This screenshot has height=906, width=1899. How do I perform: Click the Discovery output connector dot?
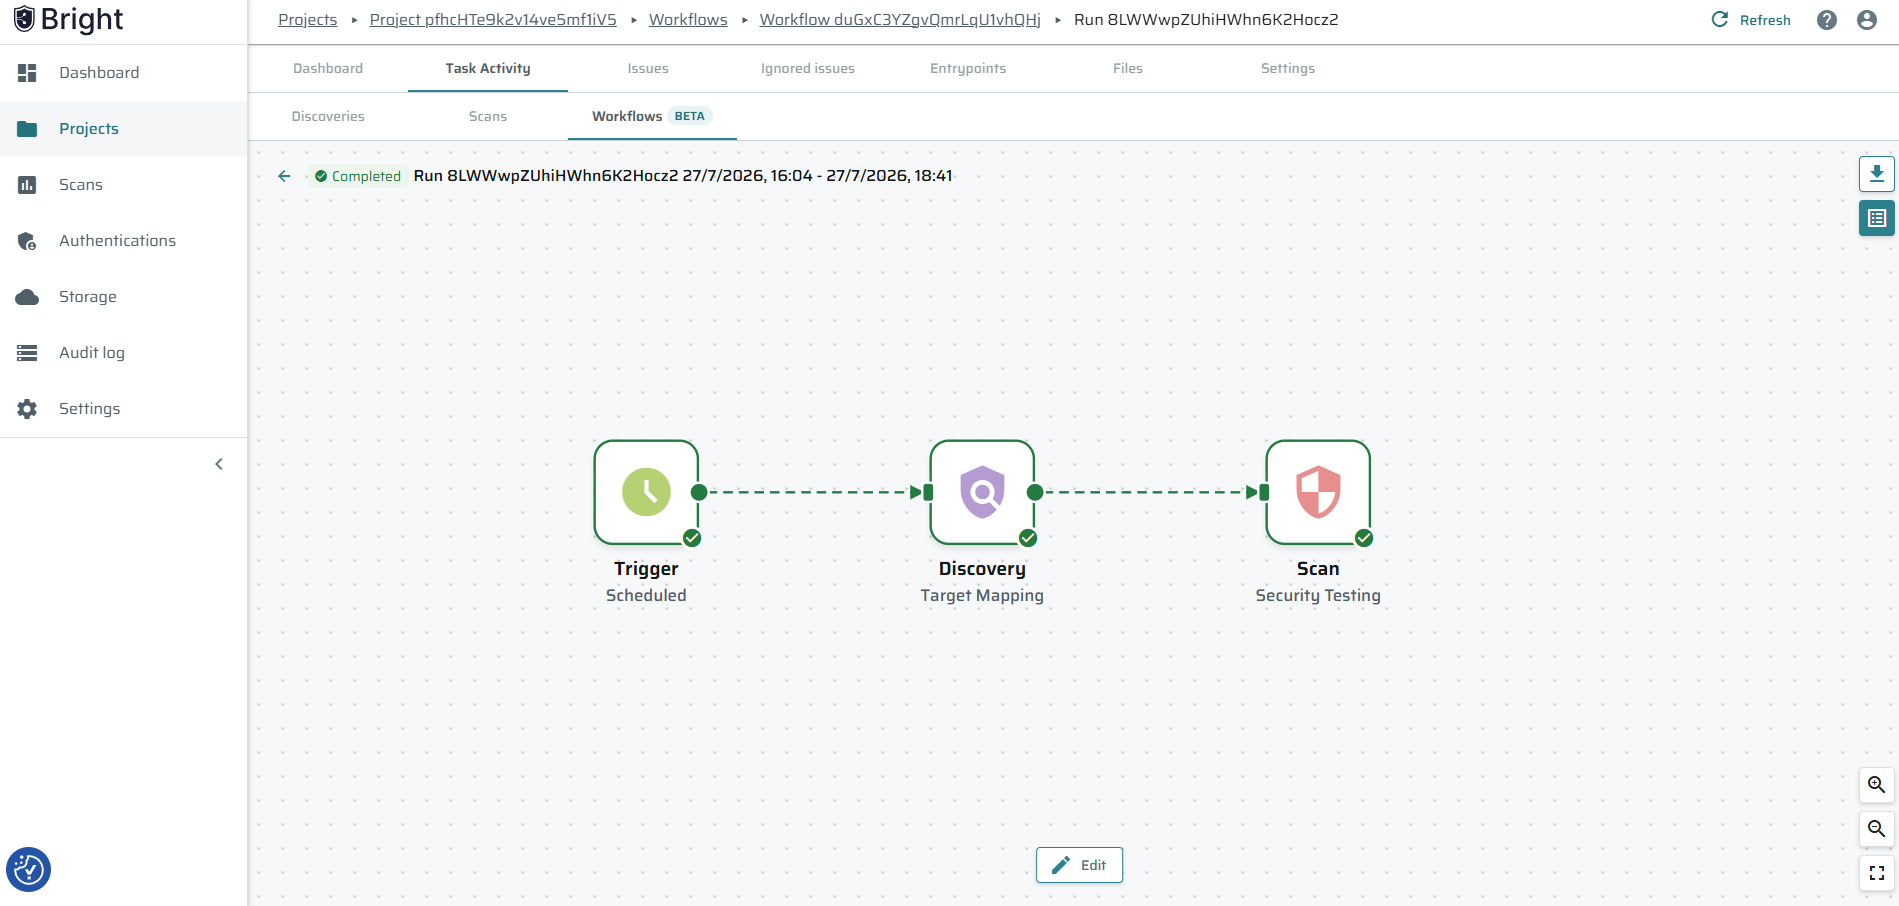coord(1035,492)
